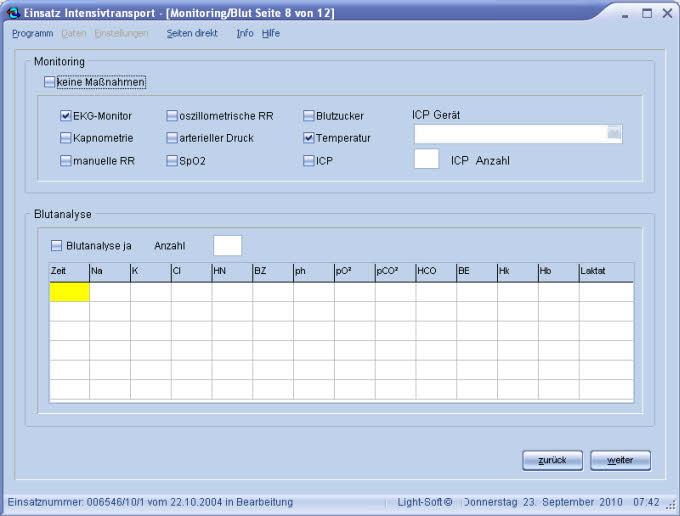Click the K column header

point(151,272)
